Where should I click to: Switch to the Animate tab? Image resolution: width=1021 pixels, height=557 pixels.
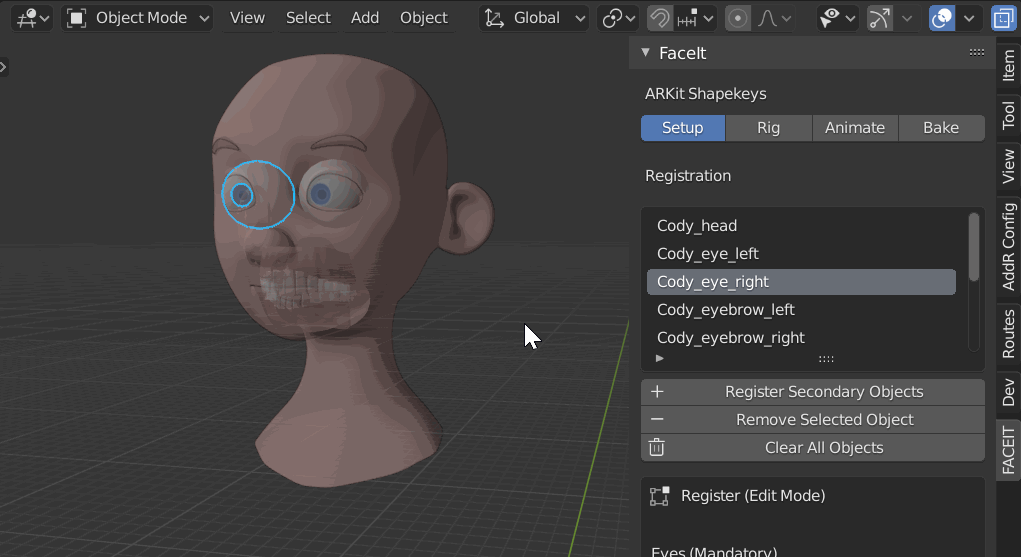(x=855, y=128)
